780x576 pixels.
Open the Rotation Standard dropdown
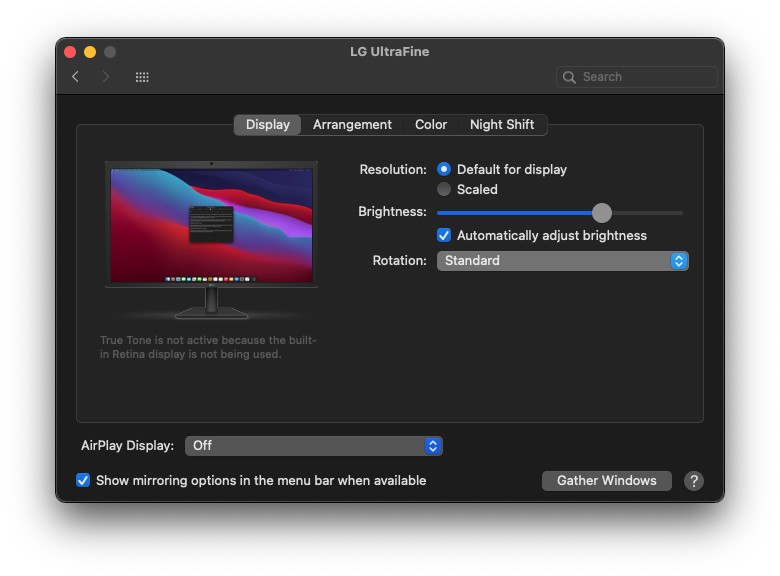(563, 261)
